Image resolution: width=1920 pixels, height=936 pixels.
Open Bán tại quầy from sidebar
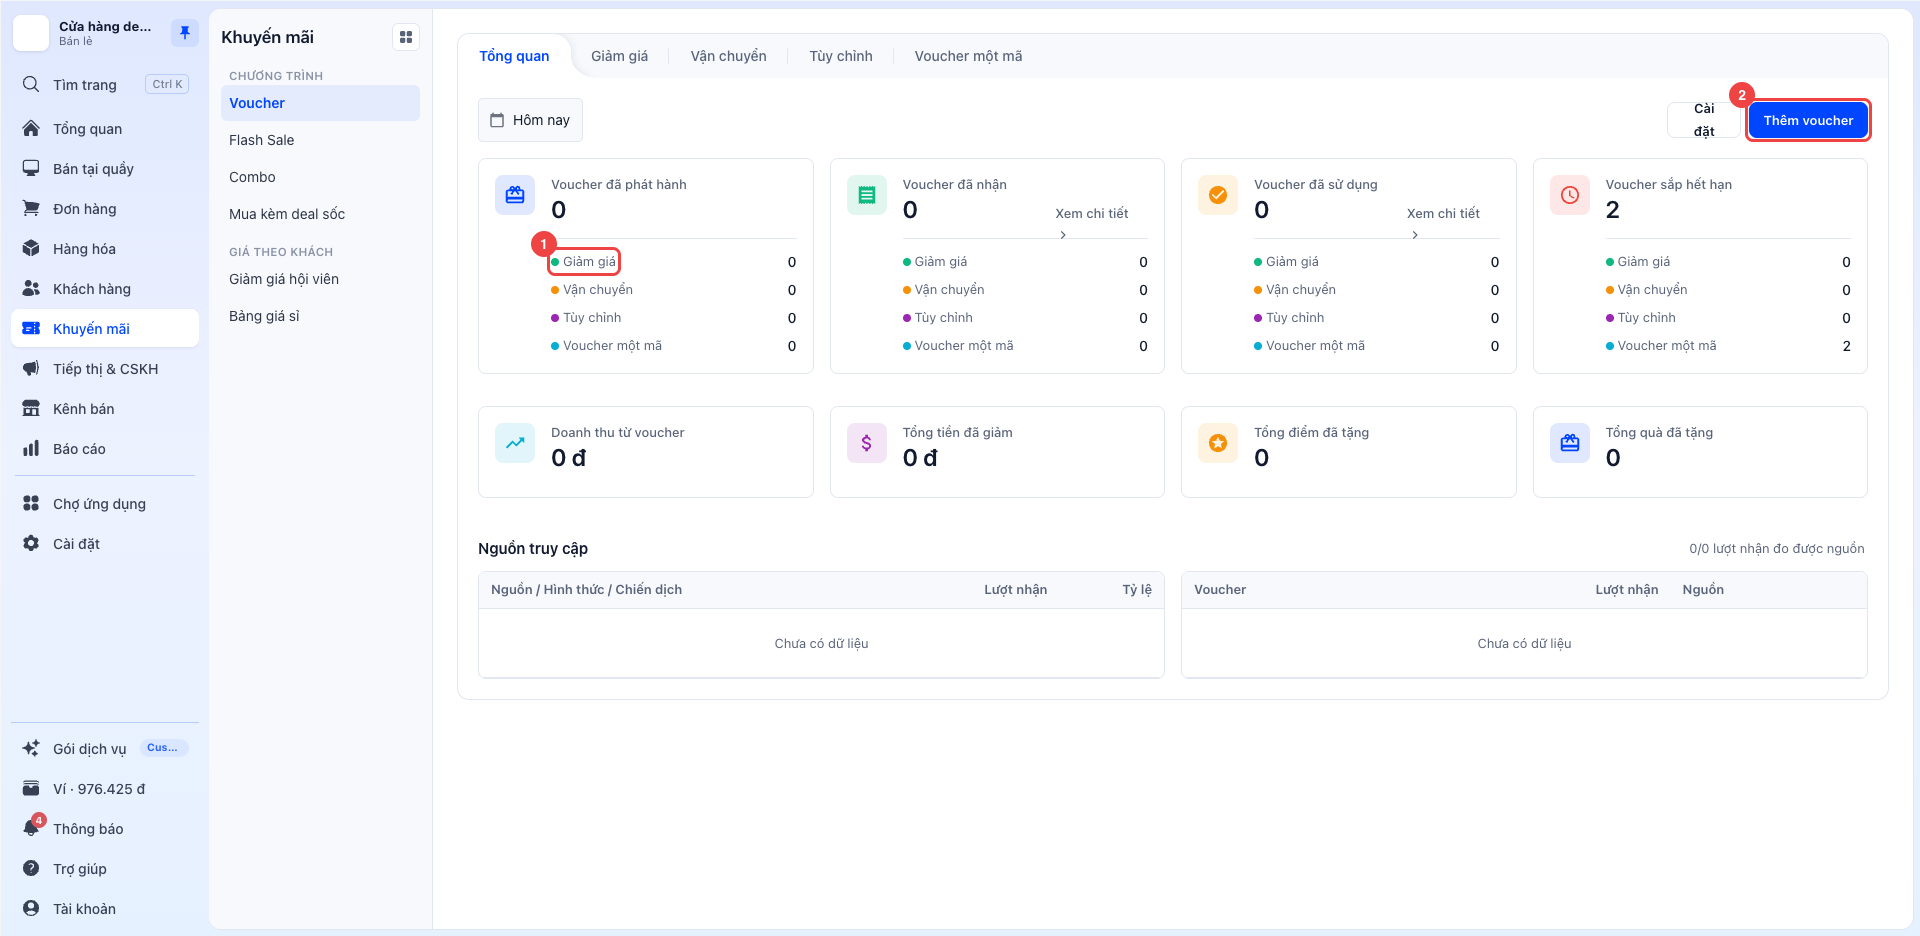105,169
